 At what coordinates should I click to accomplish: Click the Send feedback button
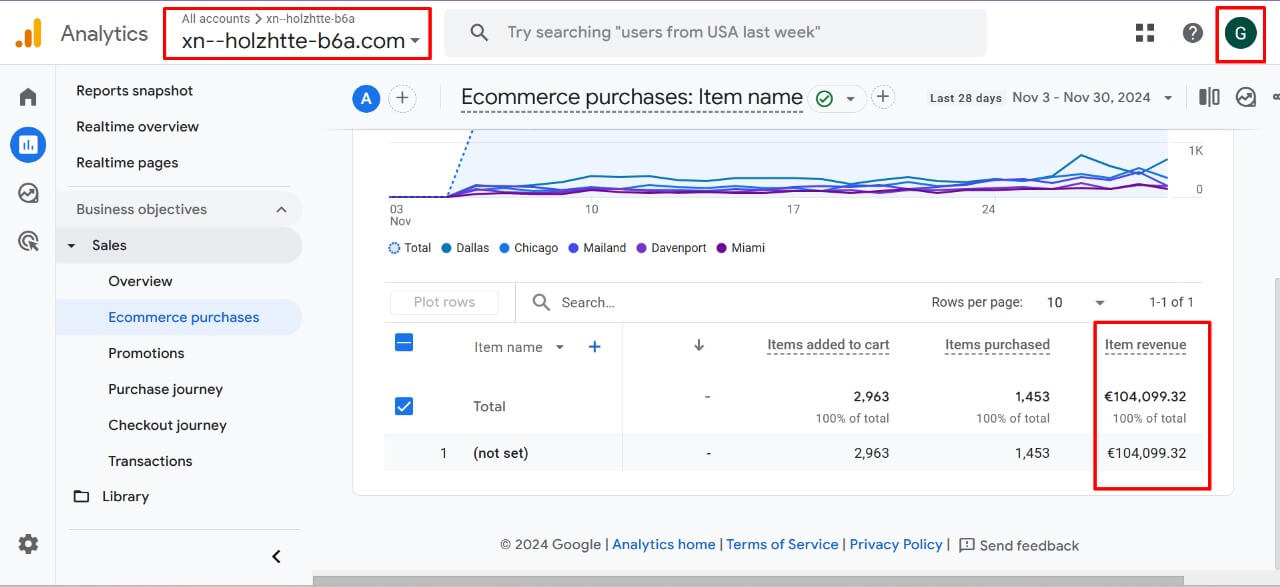coord(1019,545)
